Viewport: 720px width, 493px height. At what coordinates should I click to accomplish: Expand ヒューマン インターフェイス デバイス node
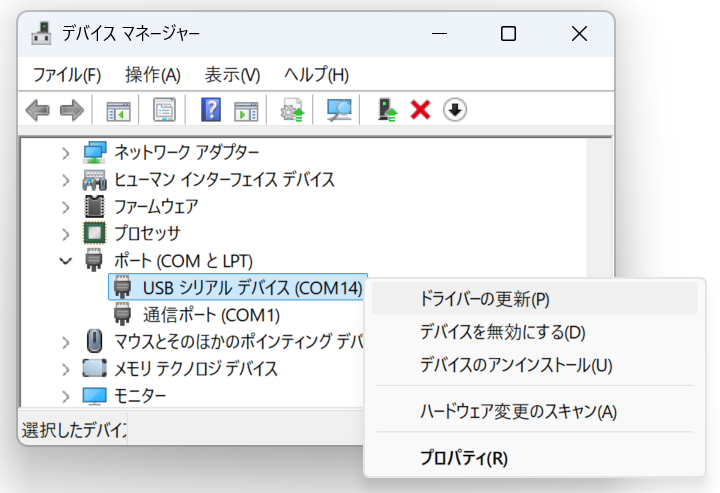tap(66, 180)
